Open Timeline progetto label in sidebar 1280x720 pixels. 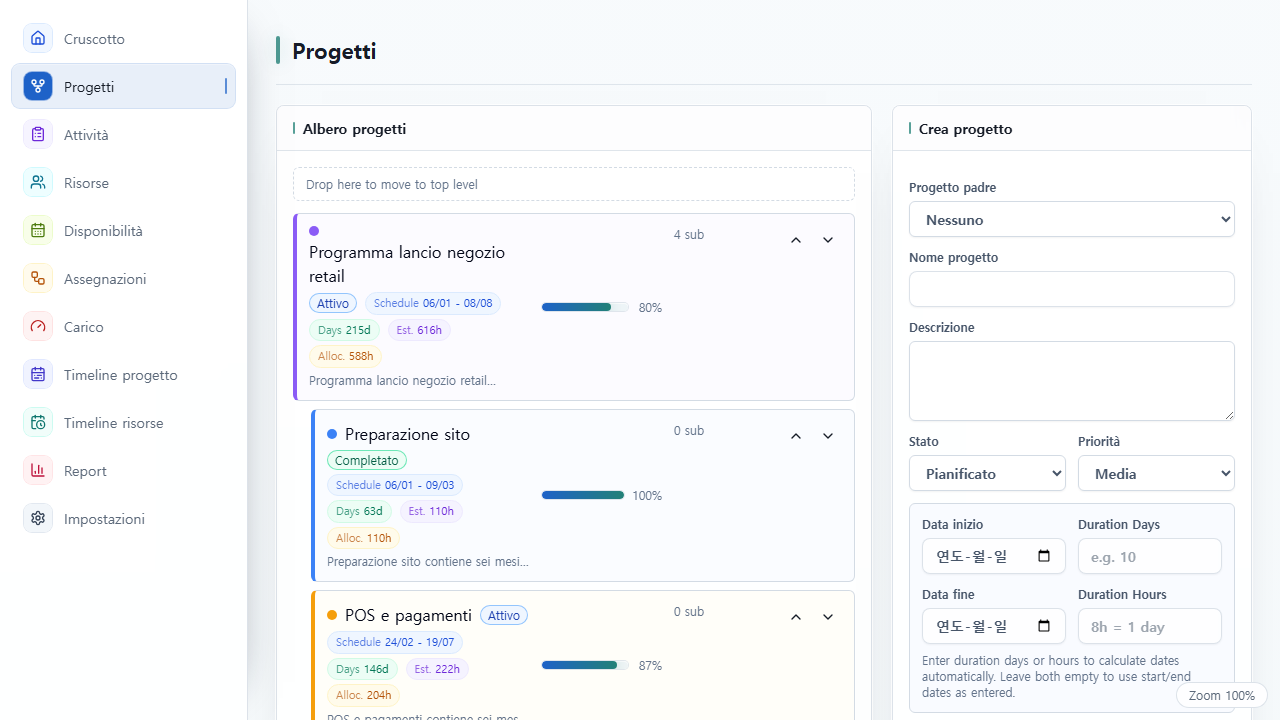tap(121, 375)
